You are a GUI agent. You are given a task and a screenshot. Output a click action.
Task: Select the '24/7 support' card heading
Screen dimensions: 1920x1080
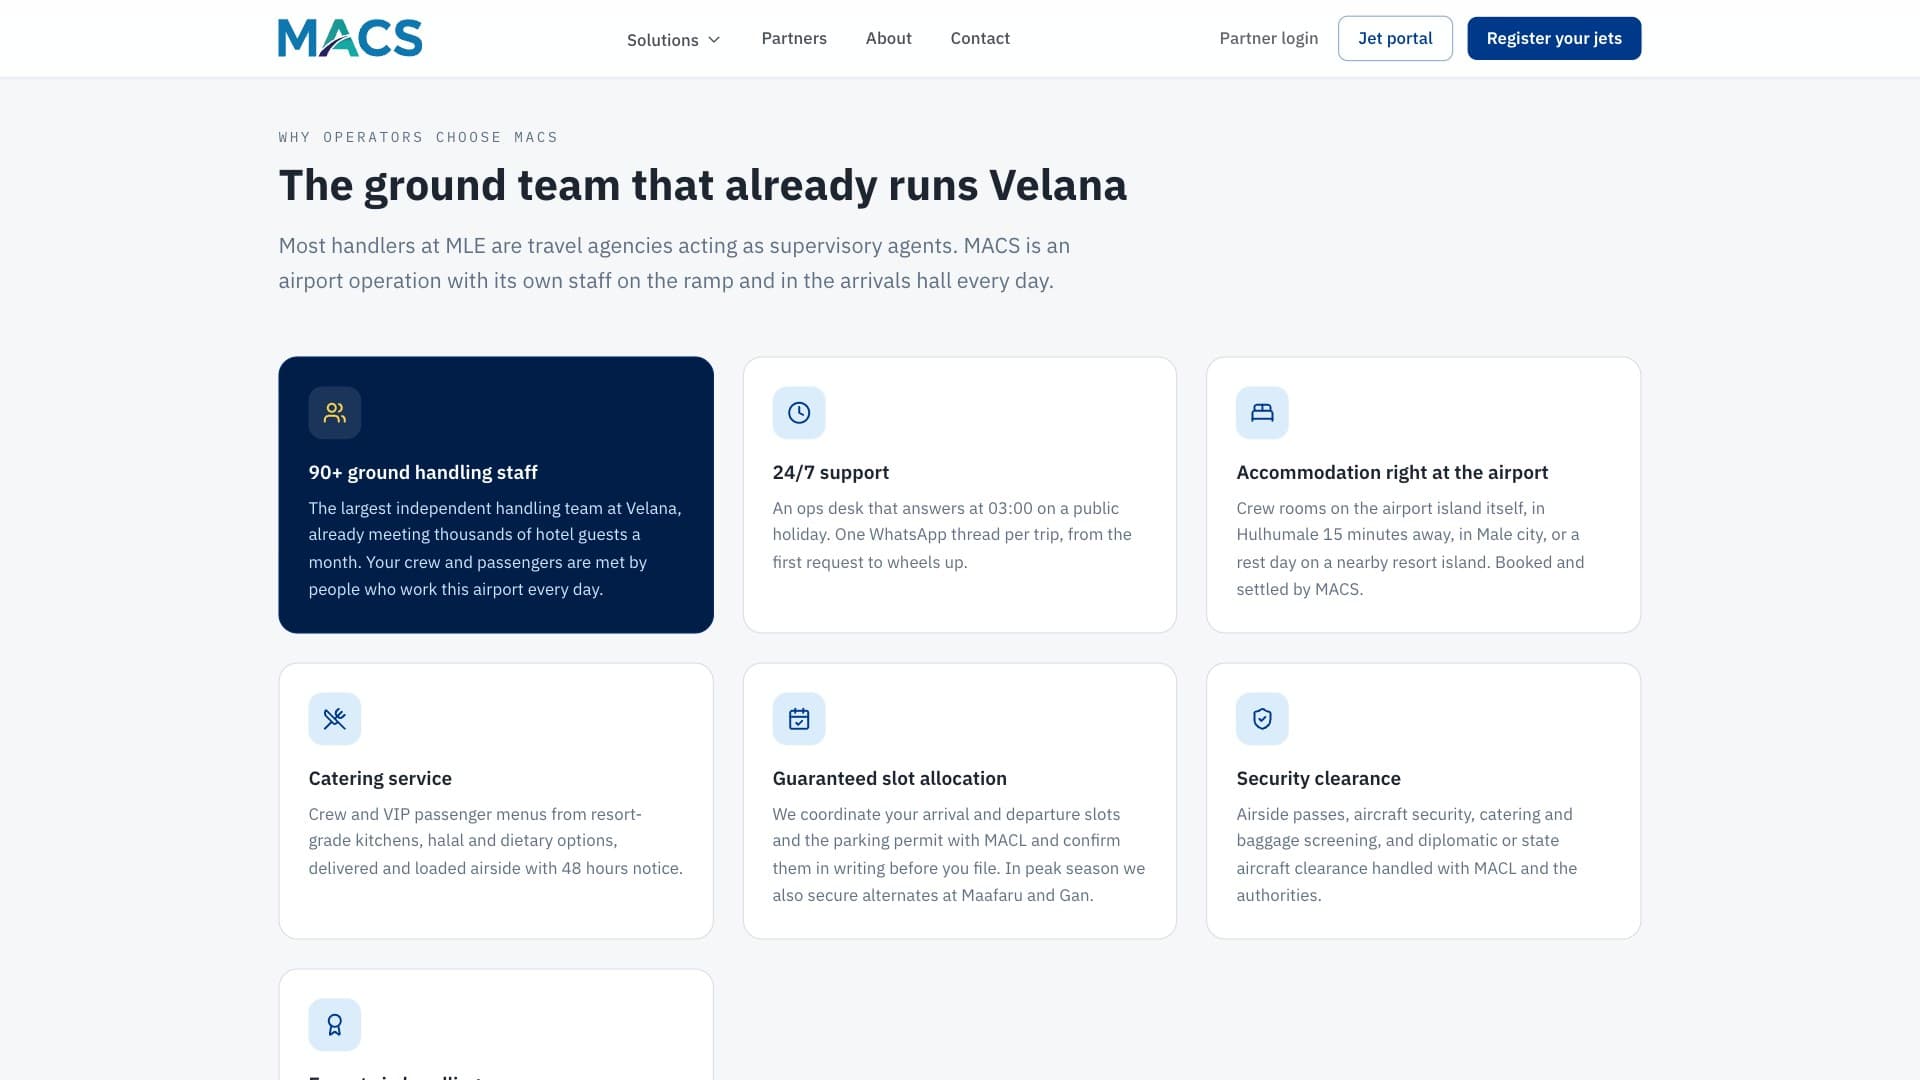point(830,472)
